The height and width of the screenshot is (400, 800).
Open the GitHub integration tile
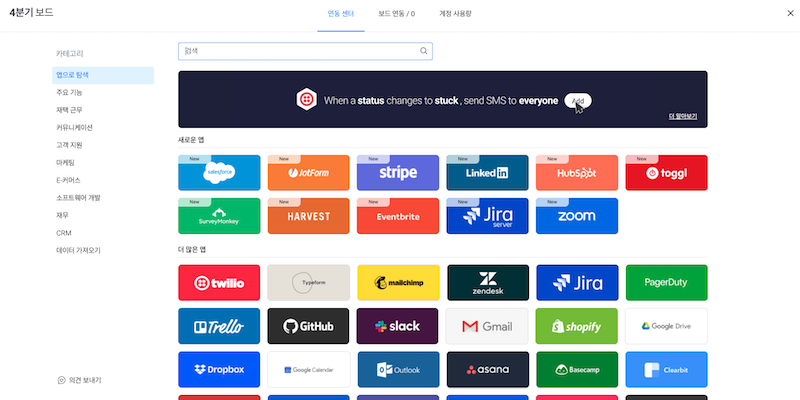[x=309, y=326]
